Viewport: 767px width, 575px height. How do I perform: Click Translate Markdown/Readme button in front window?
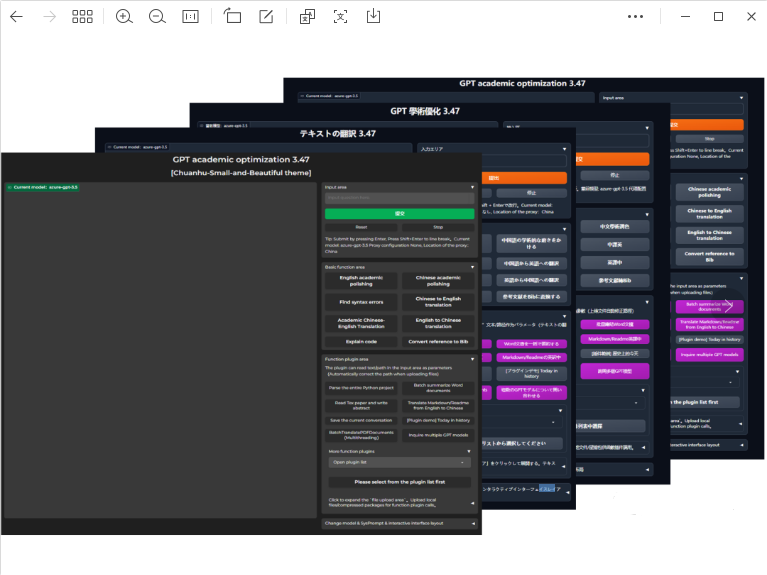pos(438,405)
